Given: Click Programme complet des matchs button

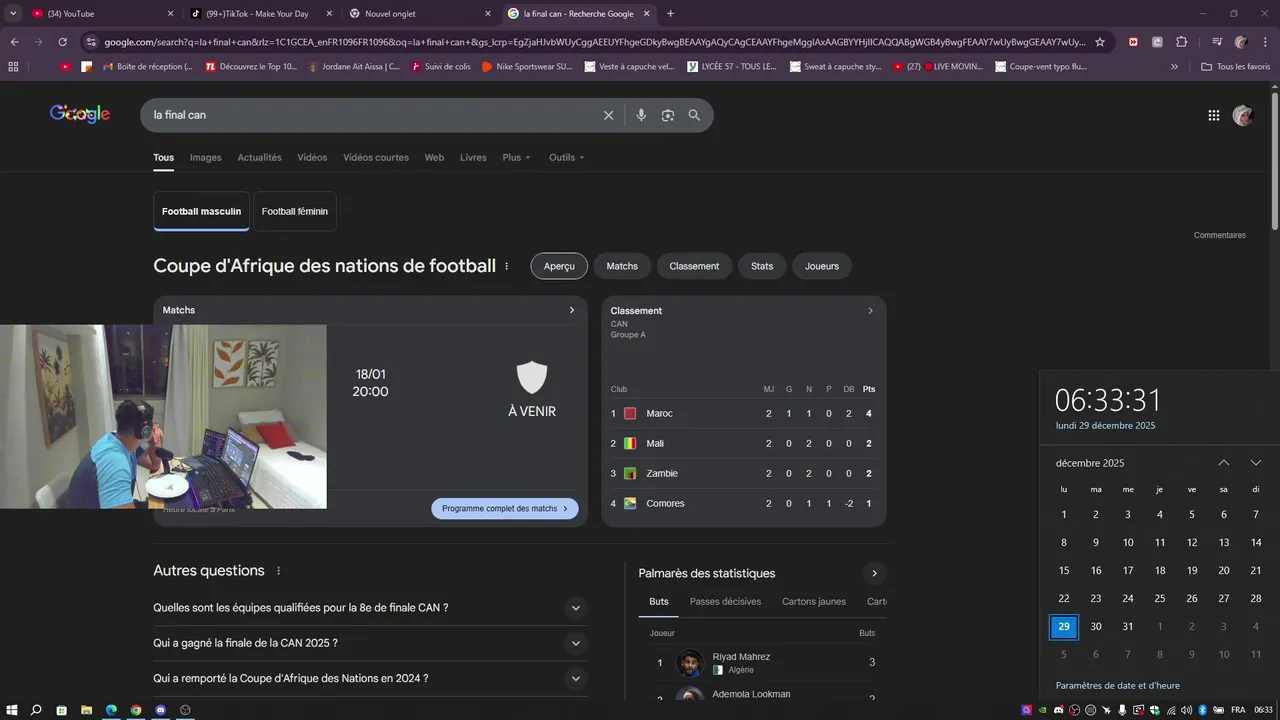Looking at the screenshot, I should 505,508.
